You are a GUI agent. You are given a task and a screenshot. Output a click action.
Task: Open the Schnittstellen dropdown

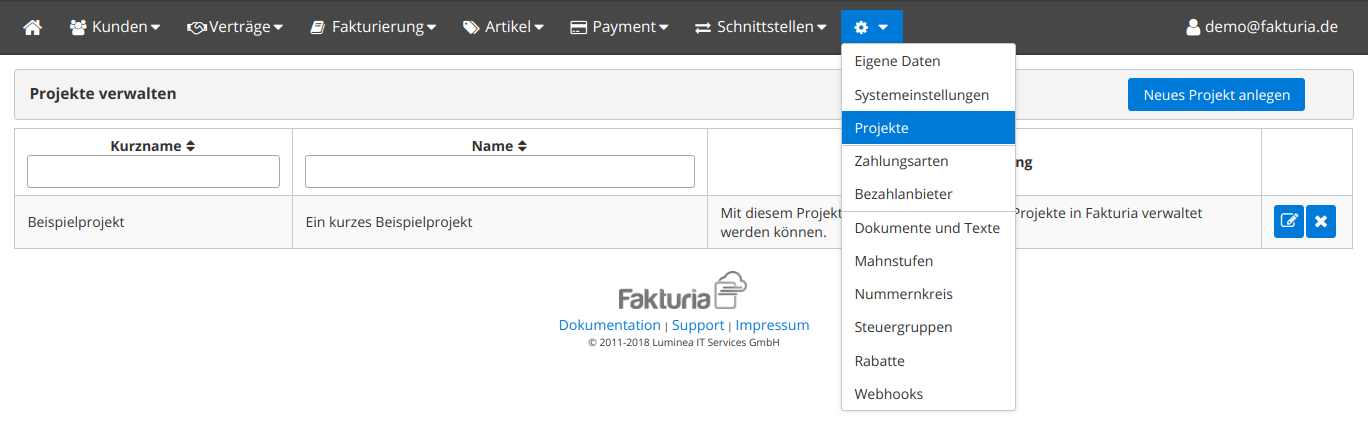click(x=761, y=27)
